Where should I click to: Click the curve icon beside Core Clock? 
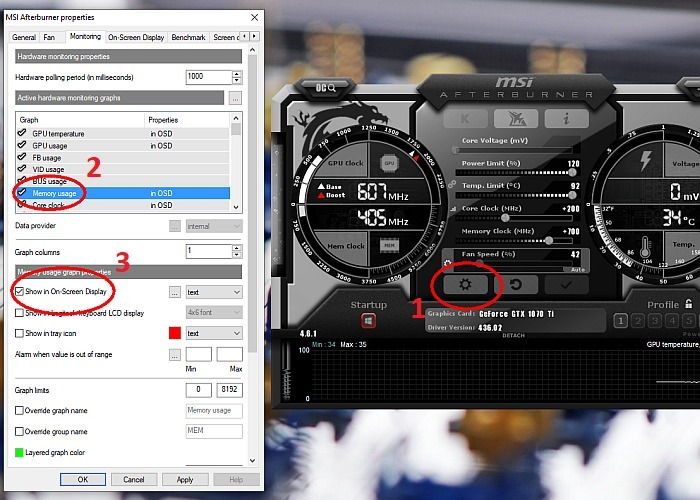(453, 208)
